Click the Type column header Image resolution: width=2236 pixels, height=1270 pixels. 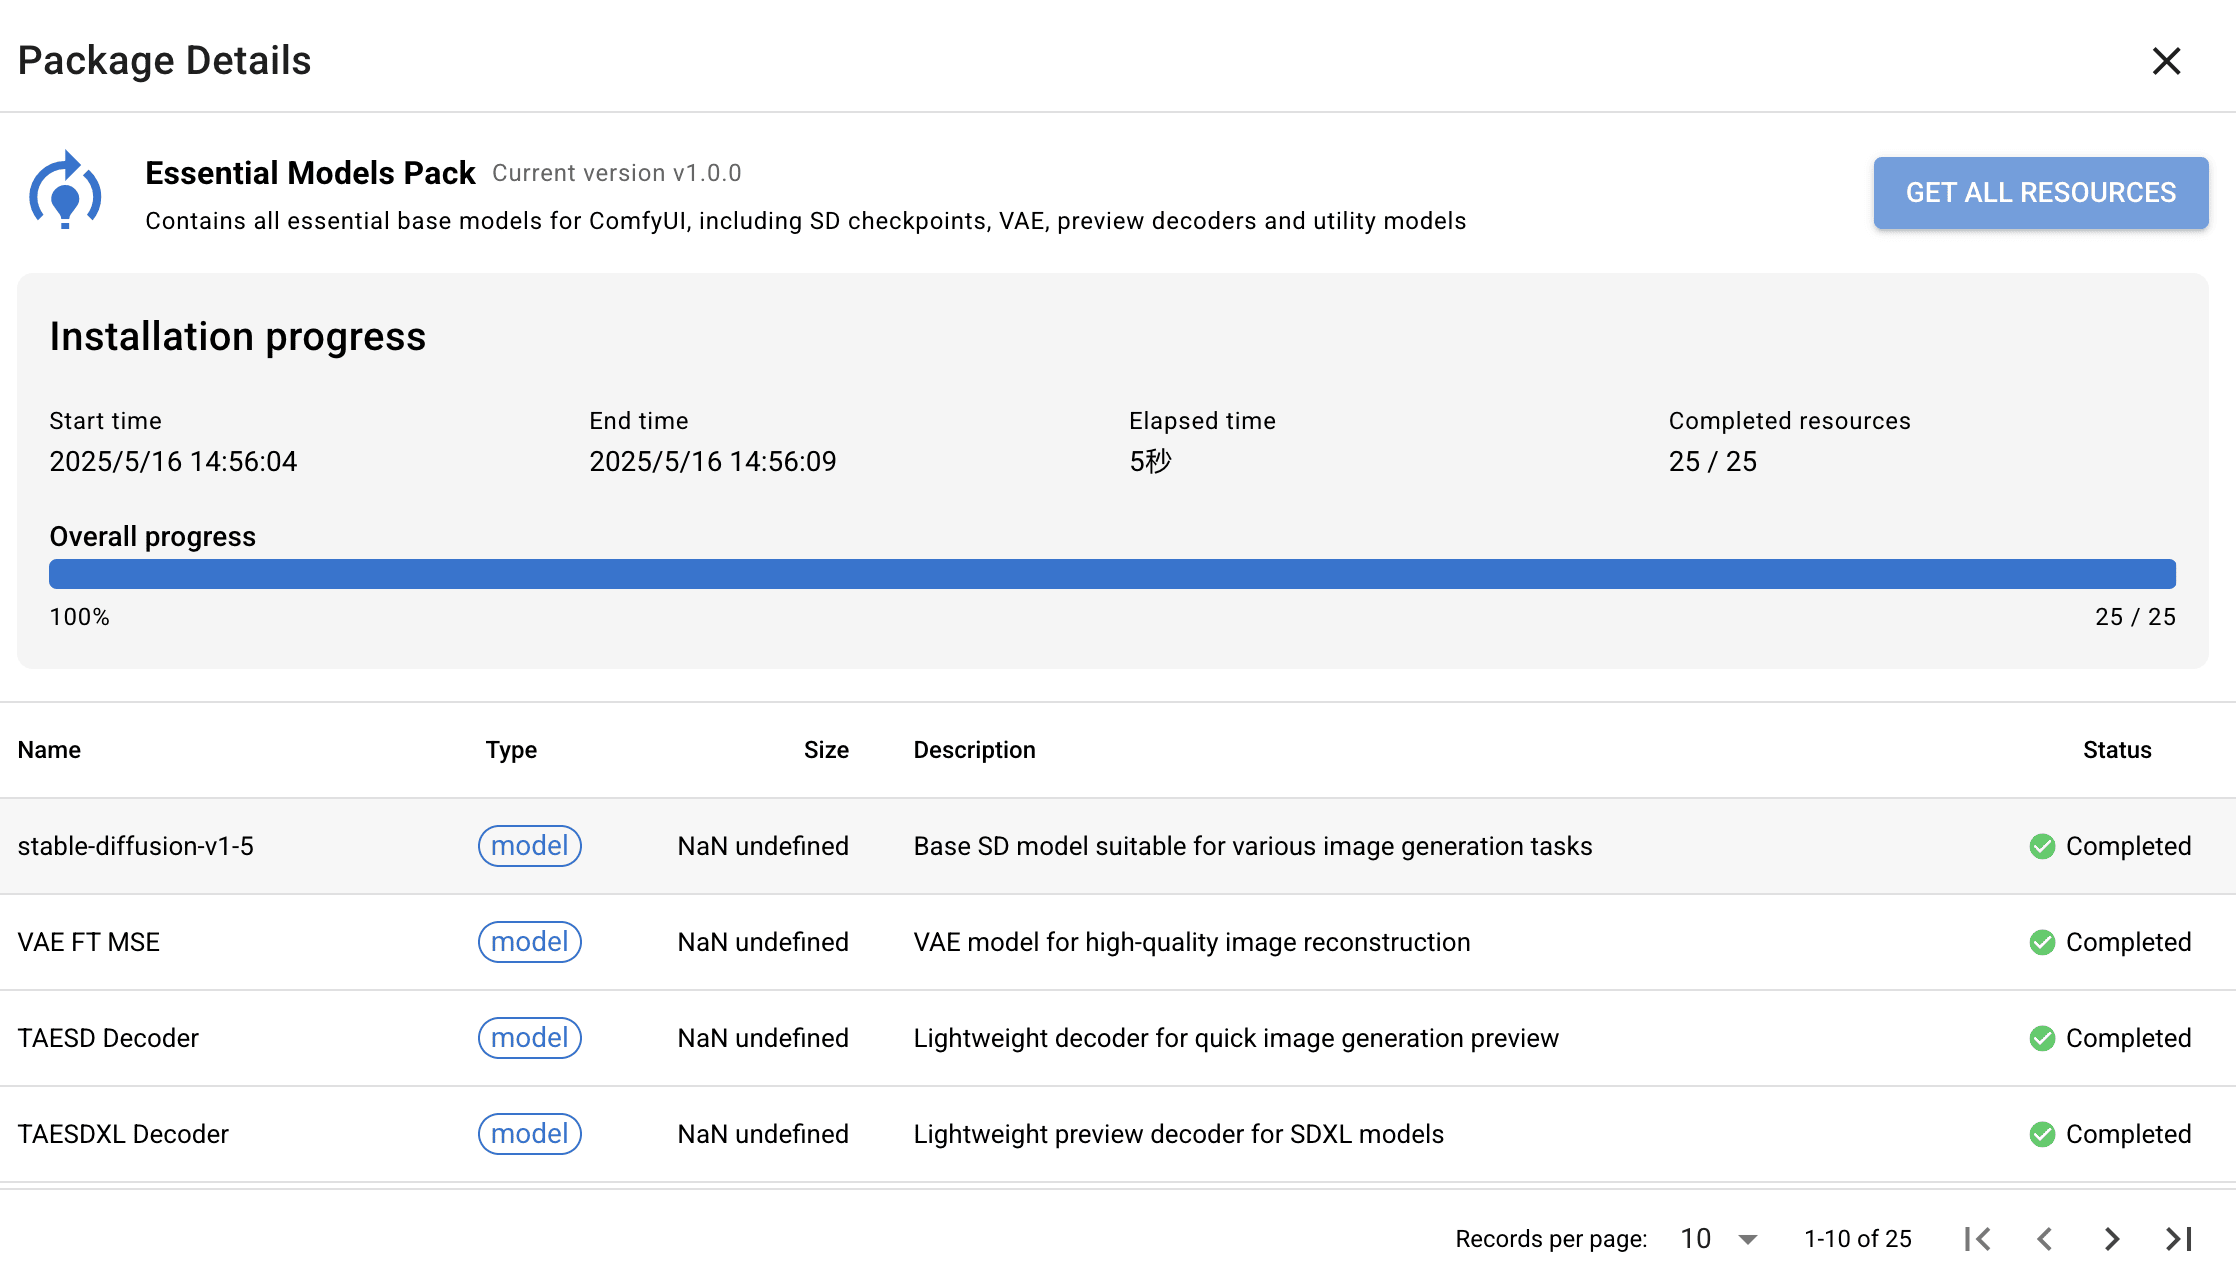tap(511, 750)
